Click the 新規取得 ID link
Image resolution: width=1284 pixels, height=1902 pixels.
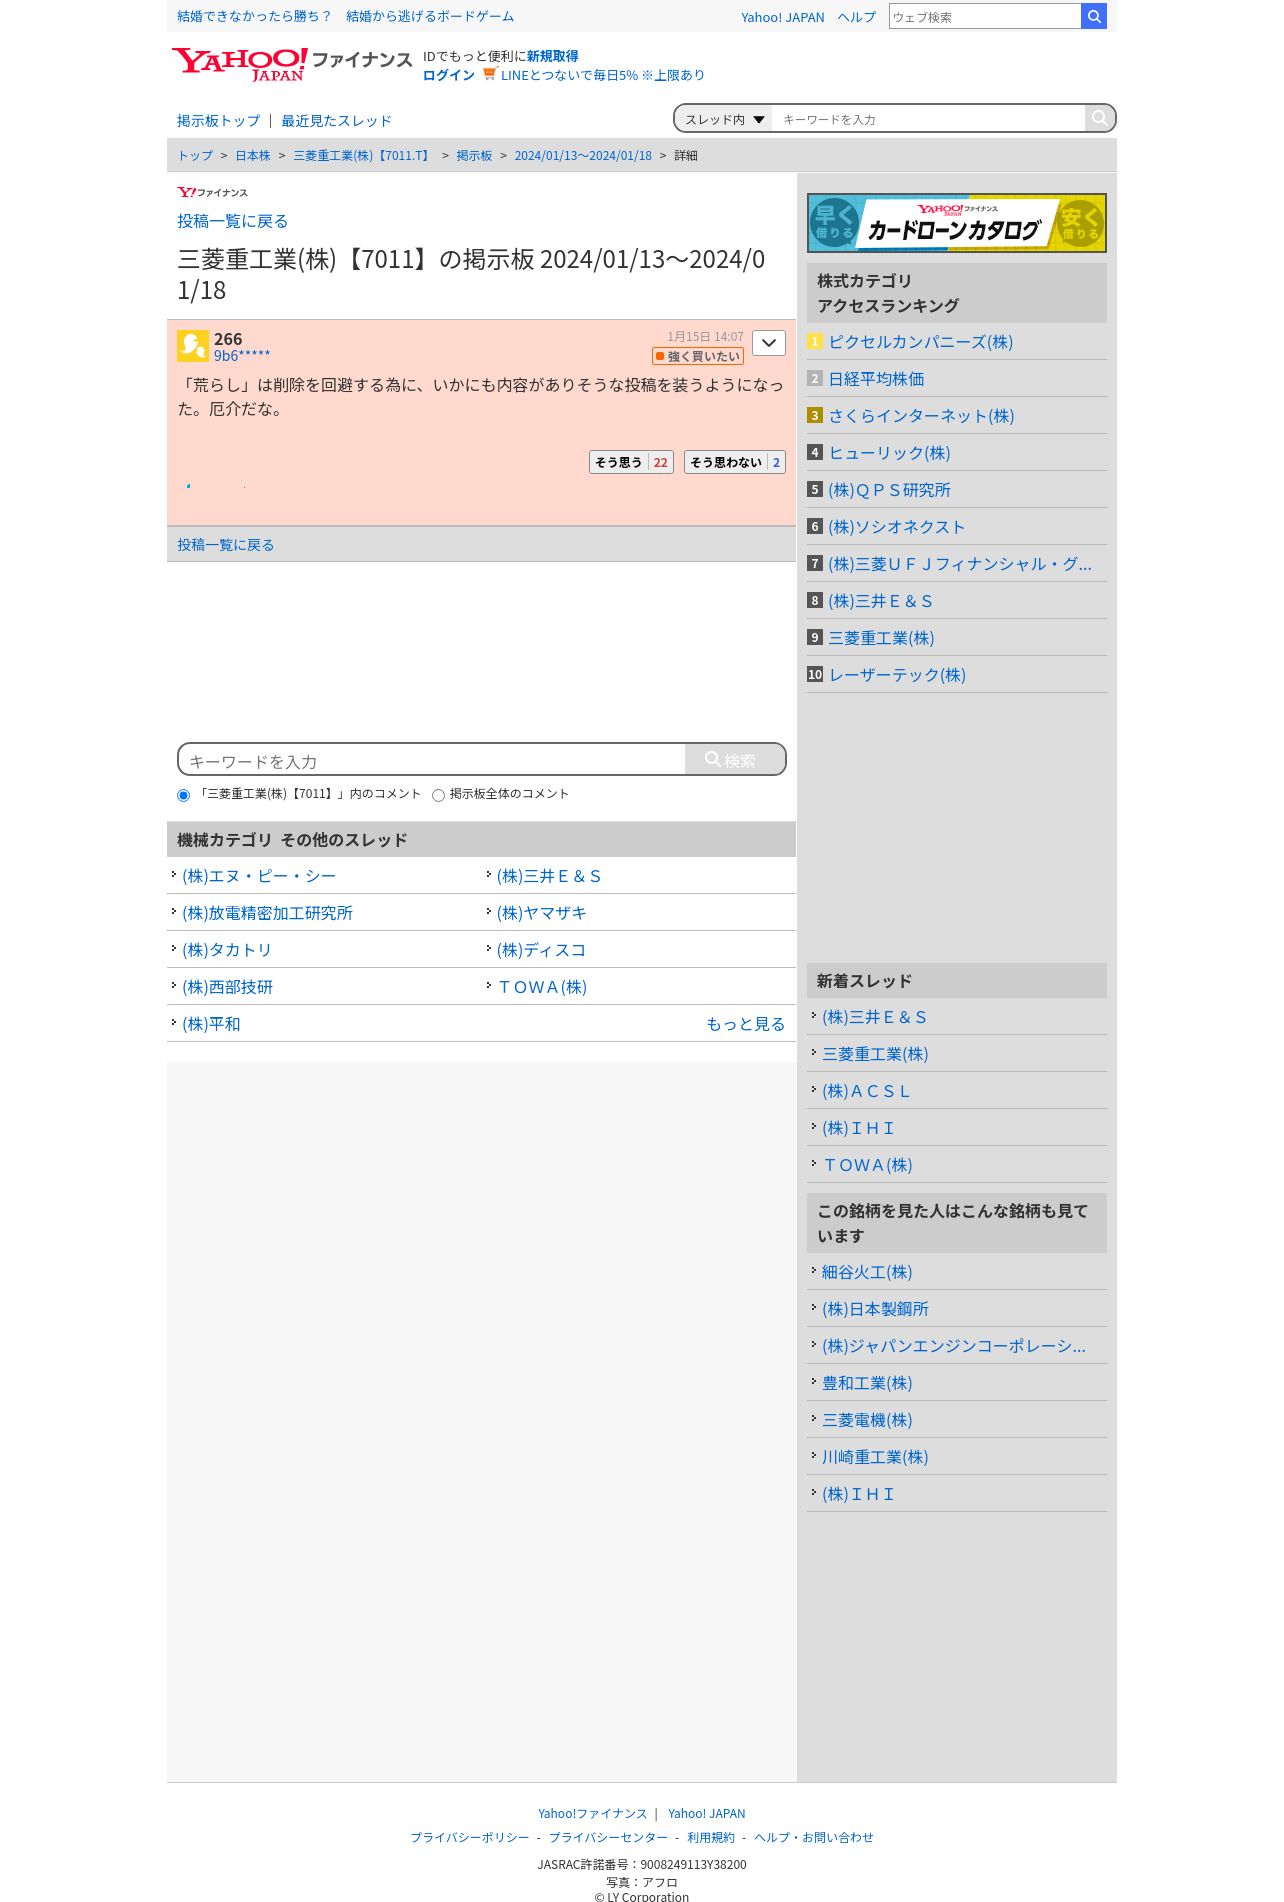click(x=552, y=56)
